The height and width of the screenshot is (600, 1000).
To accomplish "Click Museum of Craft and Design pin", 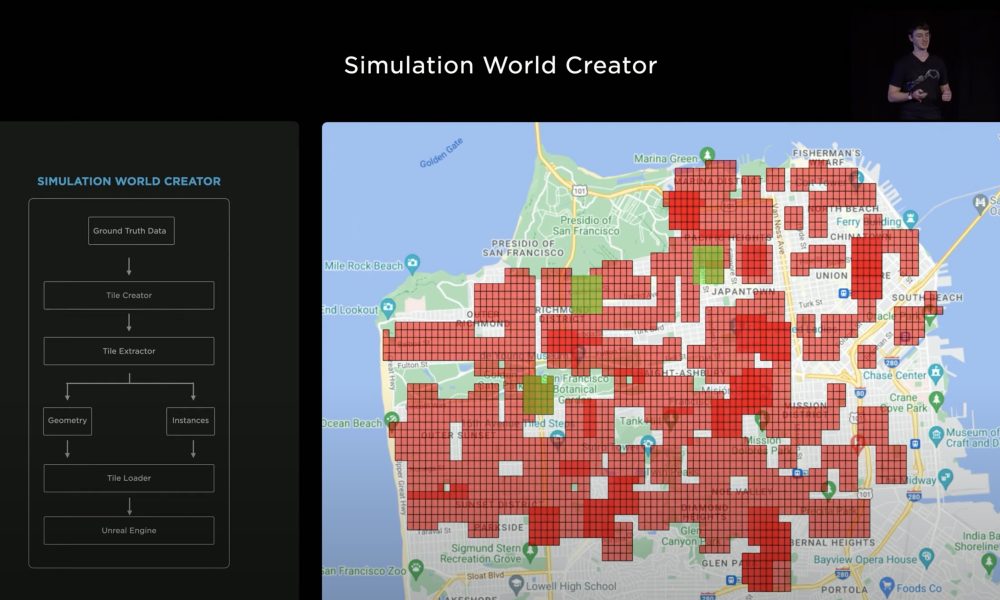I will (936, 435).
